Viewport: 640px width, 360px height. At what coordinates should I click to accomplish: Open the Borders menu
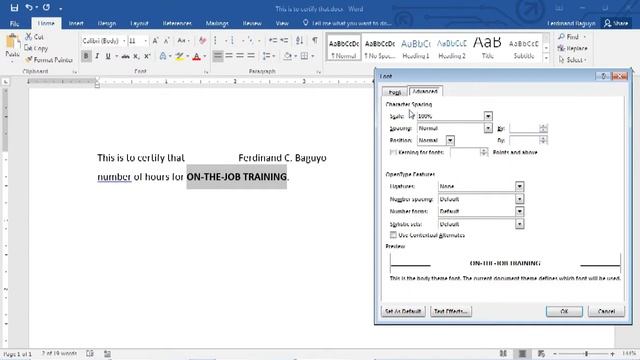313,56
